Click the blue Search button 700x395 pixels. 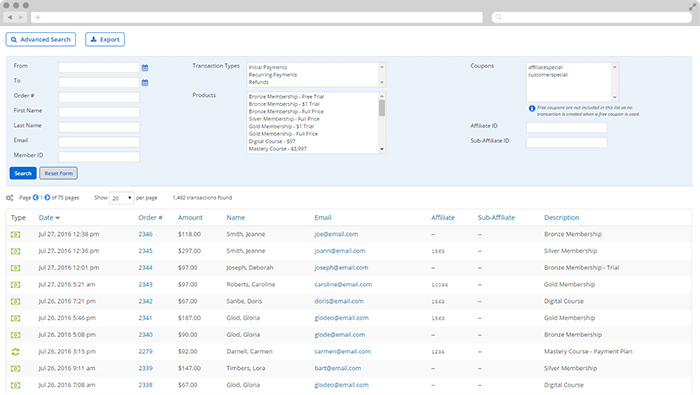(x=23, y=173)
